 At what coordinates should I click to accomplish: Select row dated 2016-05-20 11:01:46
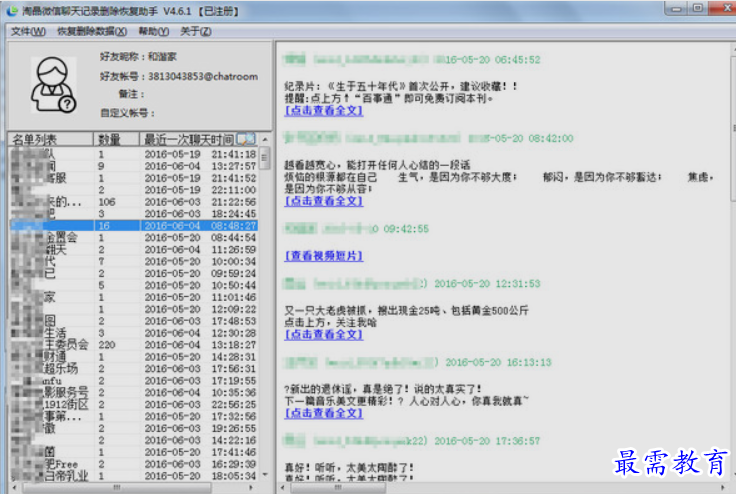[134, 298]
